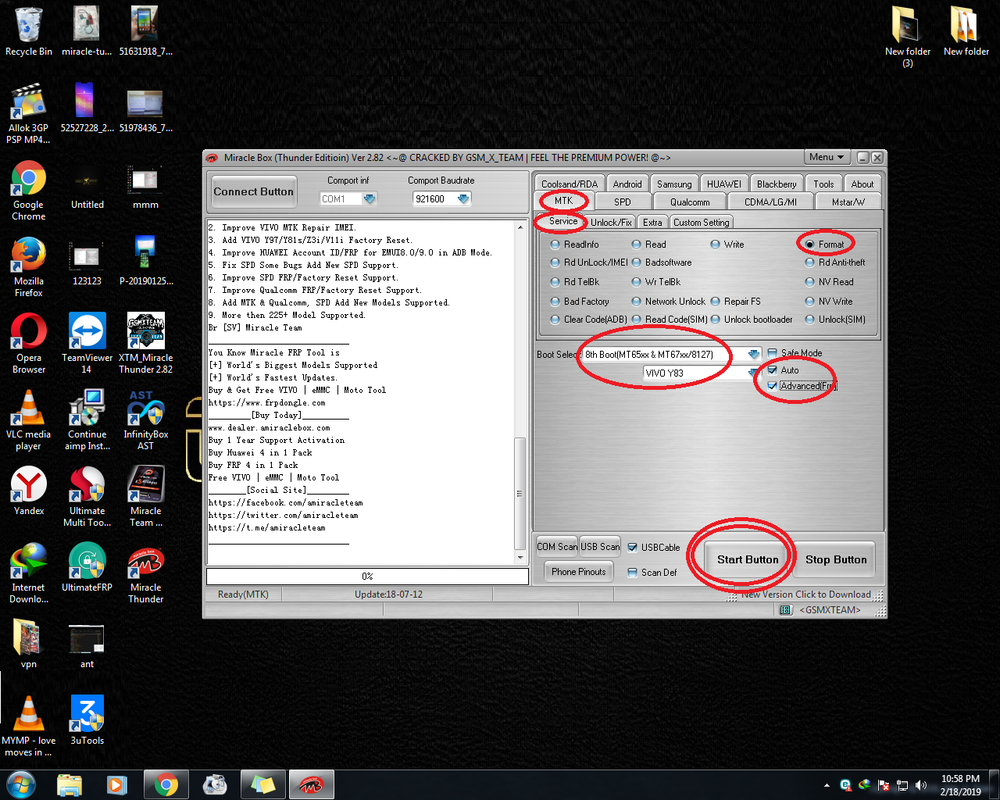Select the Rd Anti-theft radio option
The image size is (1000, 800).
click(835, 262)
